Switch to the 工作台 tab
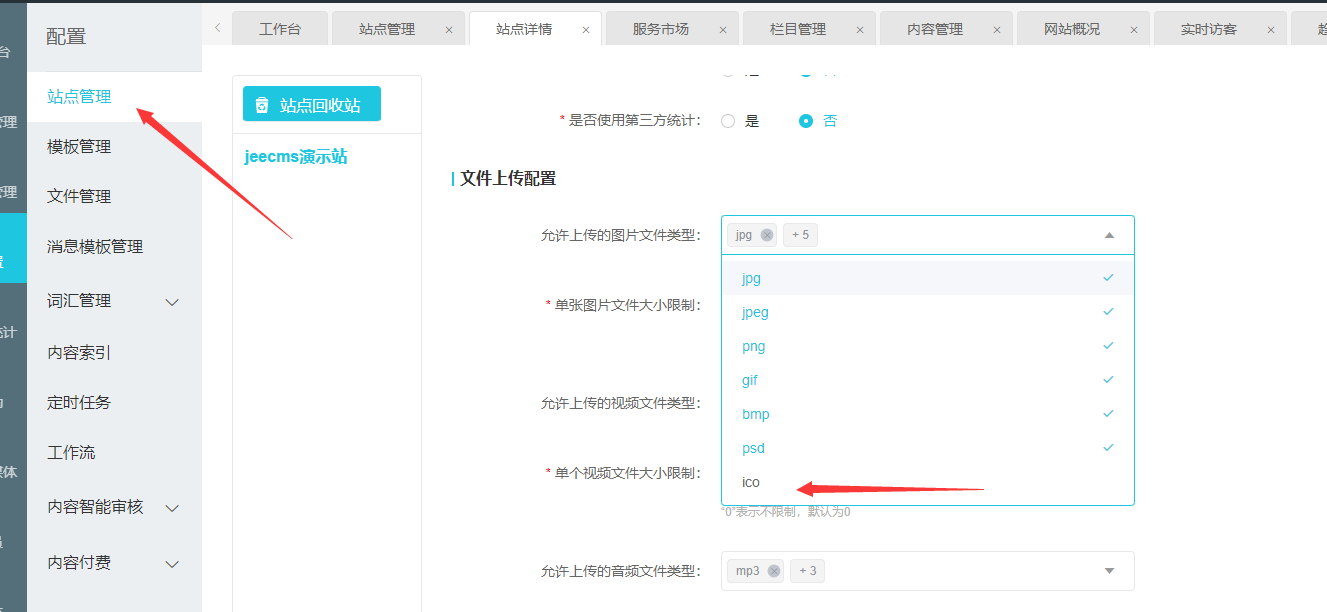Viewport: 1327px width, 612px height. [280, 30]
